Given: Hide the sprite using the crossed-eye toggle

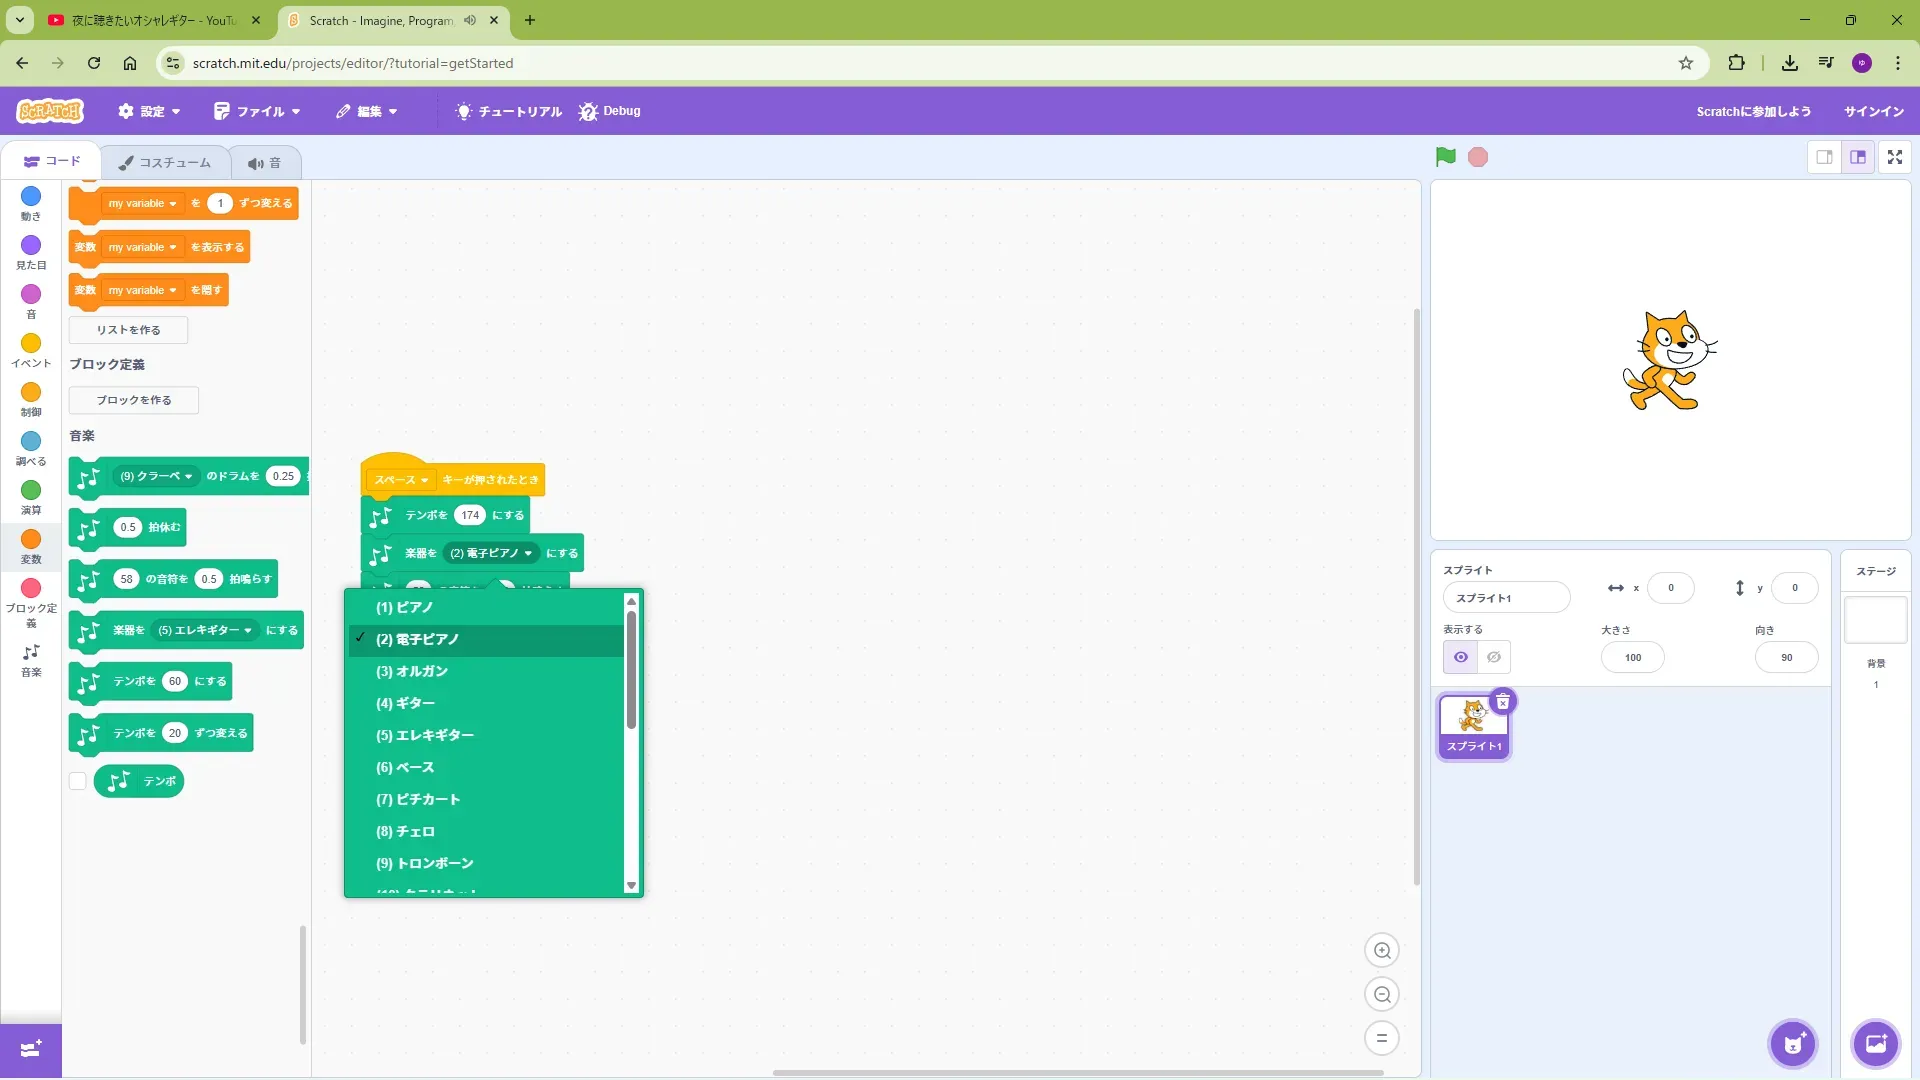Looking at the screenshot, I should [x=1494, y=657].
